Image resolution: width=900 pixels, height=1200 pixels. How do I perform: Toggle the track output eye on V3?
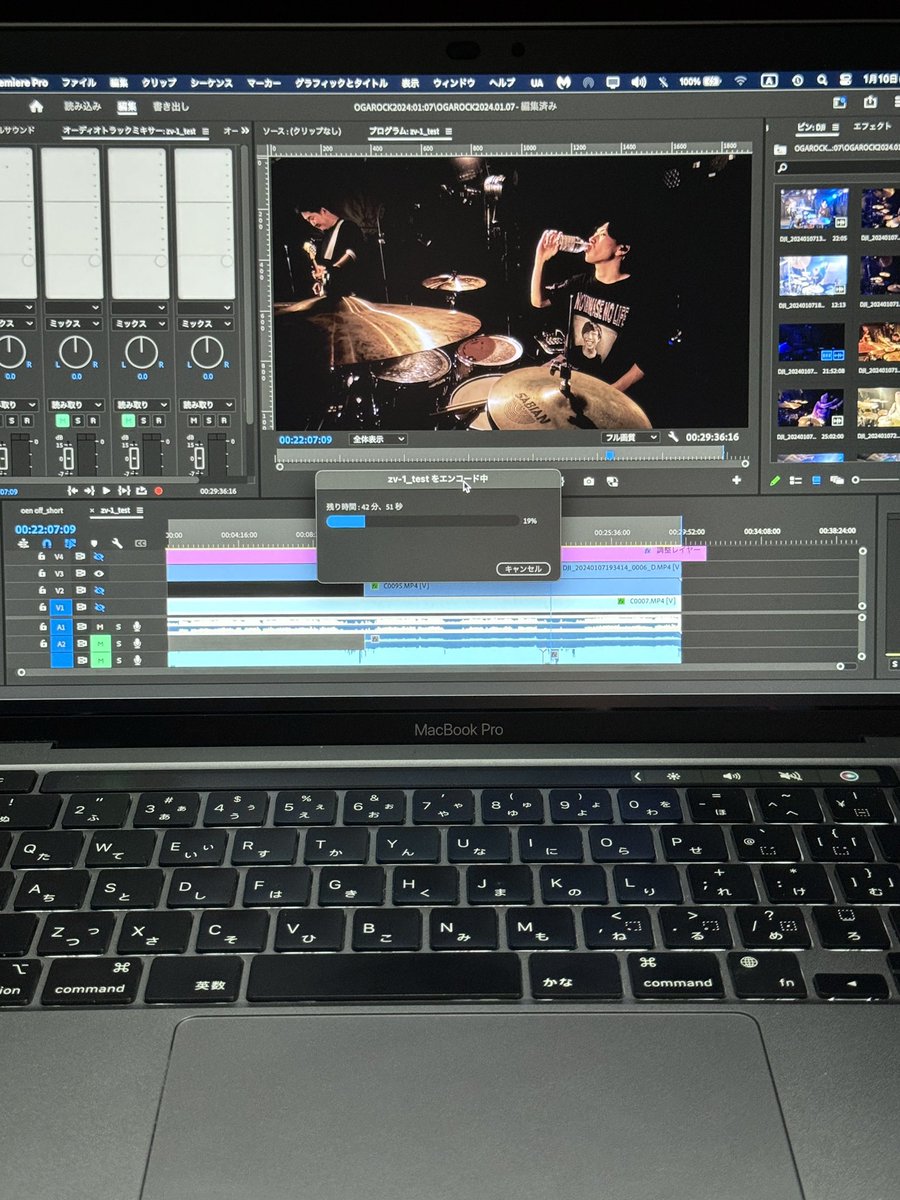pos(98,573)
